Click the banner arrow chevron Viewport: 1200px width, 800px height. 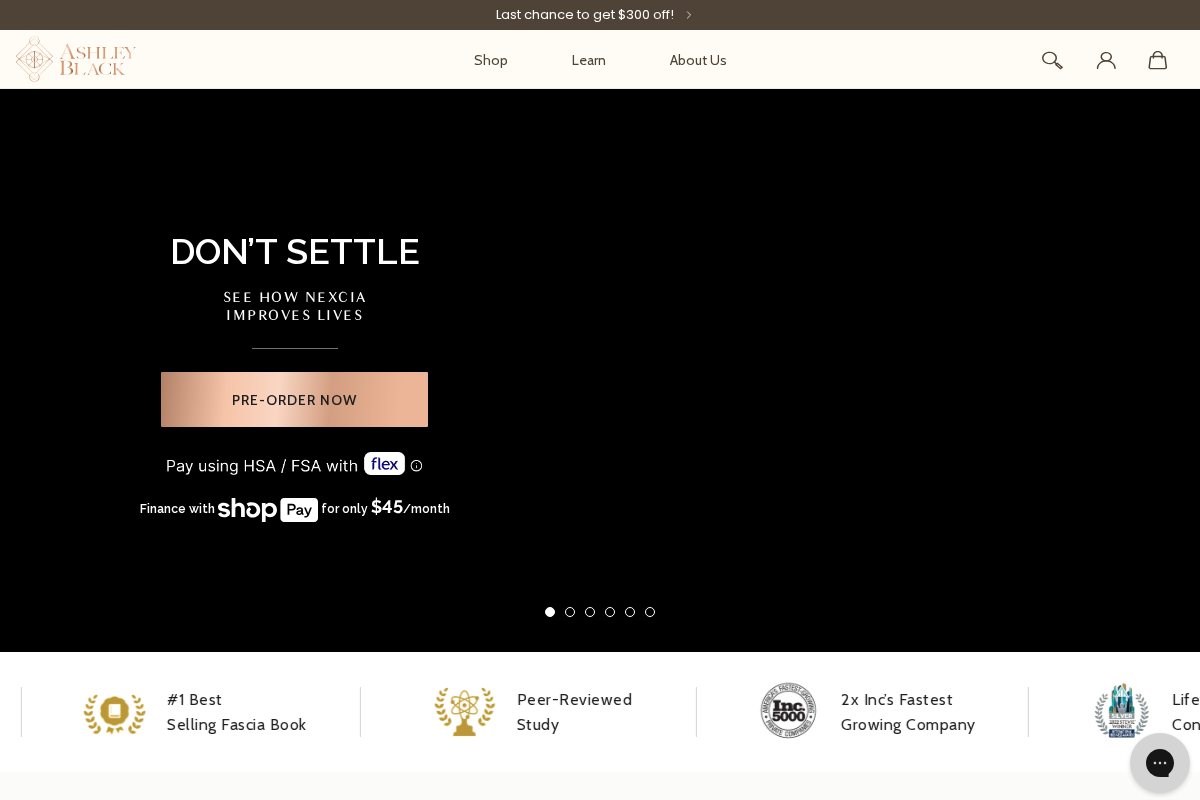click(688, 14)
